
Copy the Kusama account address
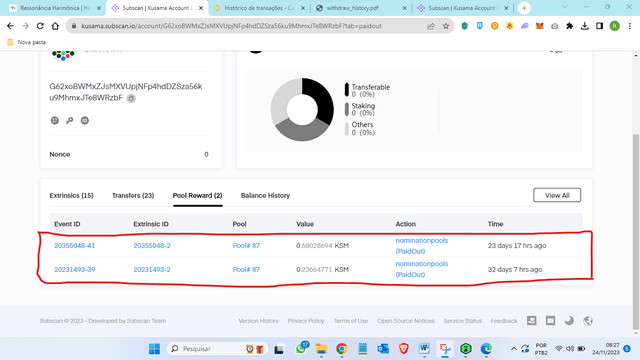tap(131, 98)
